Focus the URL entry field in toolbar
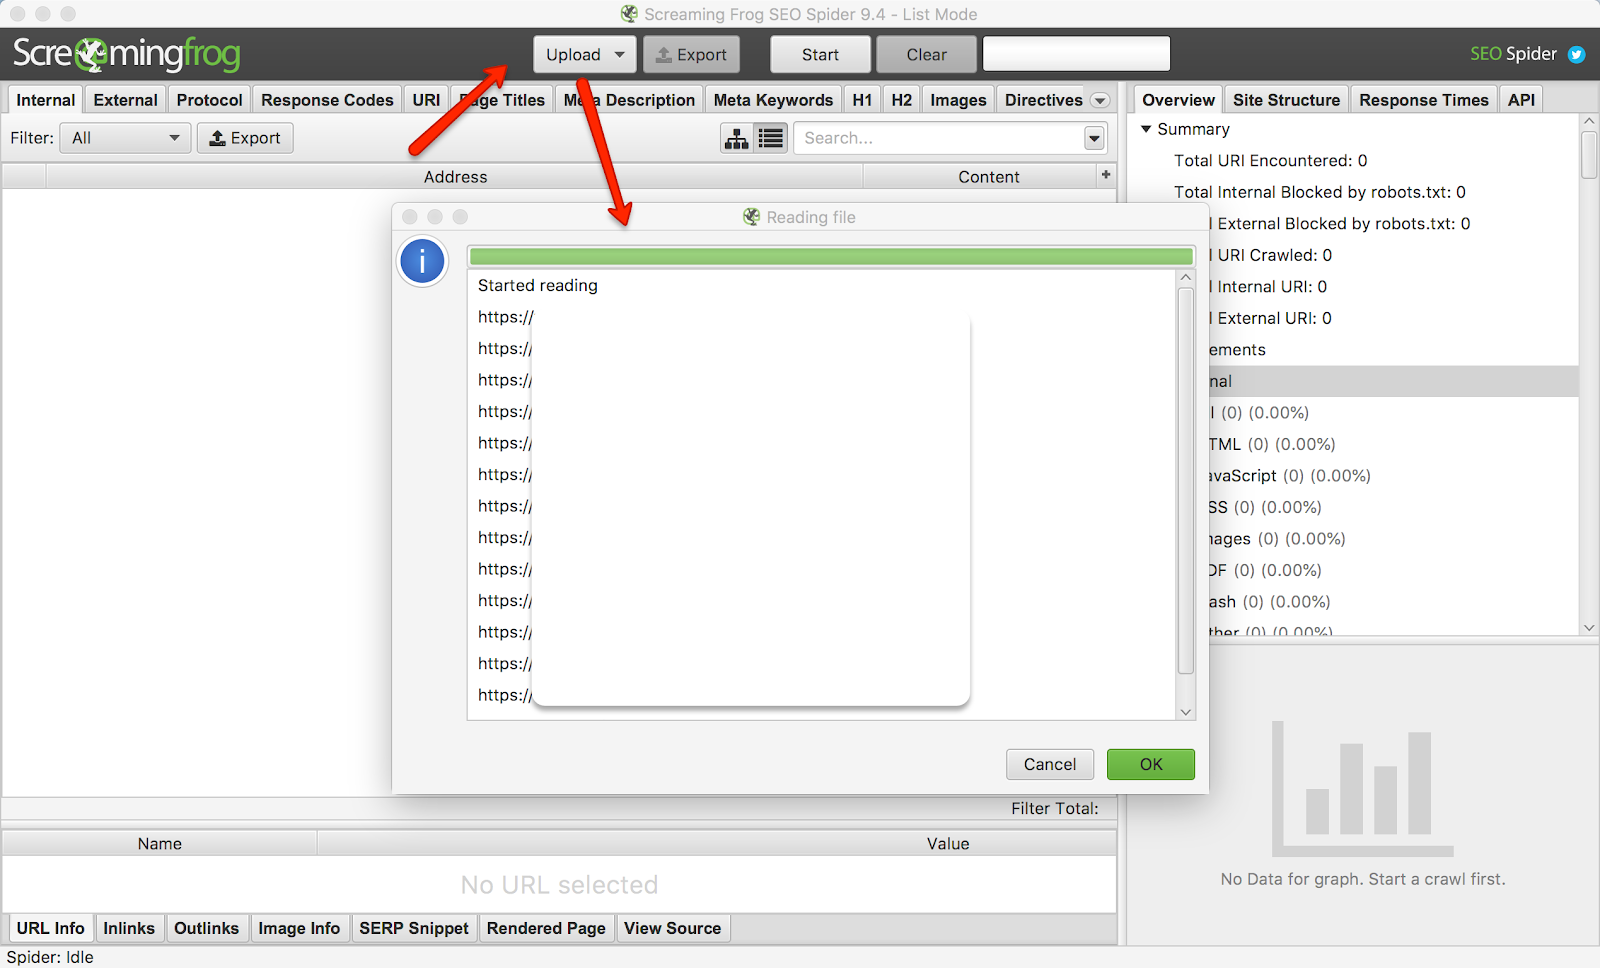The image size is (1600, 968). (1076, 54)
